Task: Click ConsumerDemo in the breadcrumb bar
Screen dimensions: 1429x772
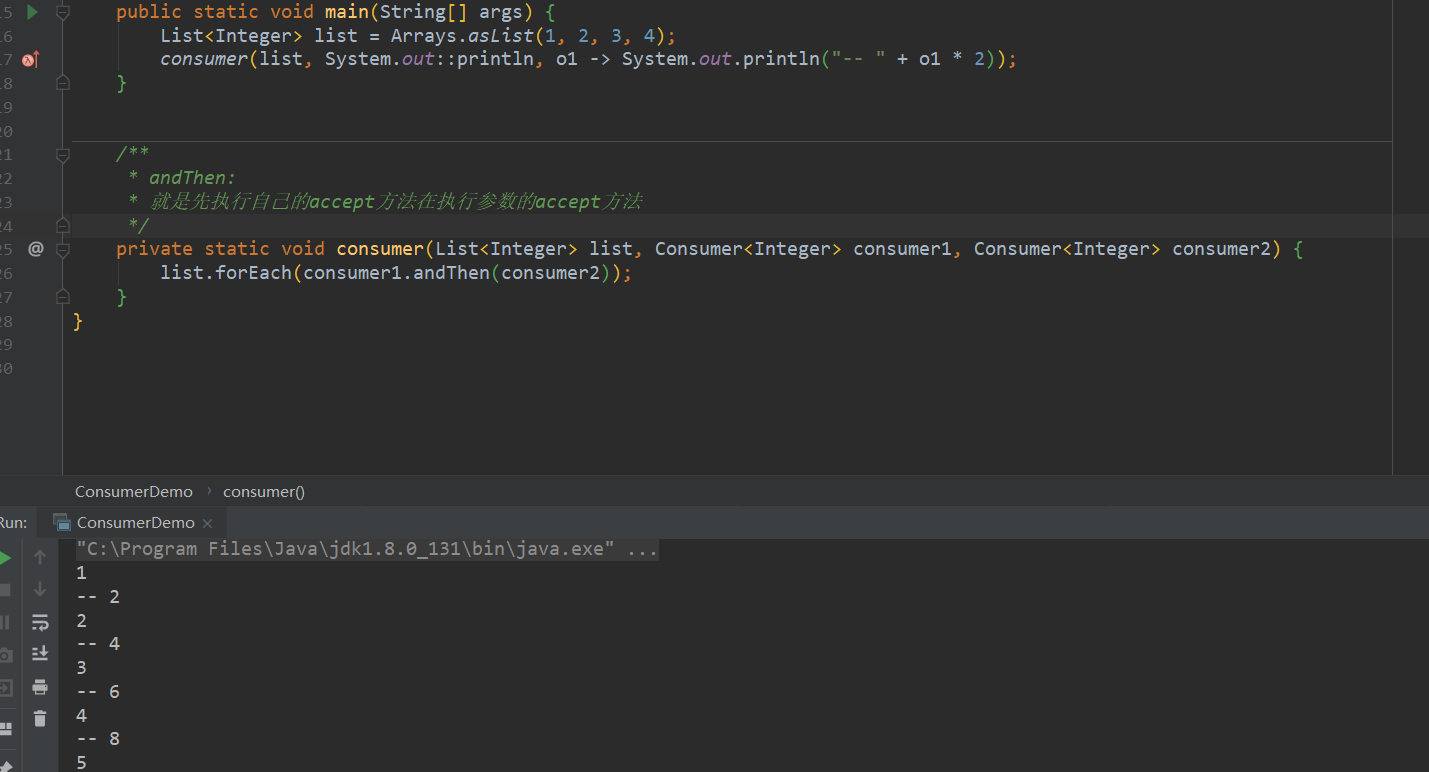Action: (134, 492)
